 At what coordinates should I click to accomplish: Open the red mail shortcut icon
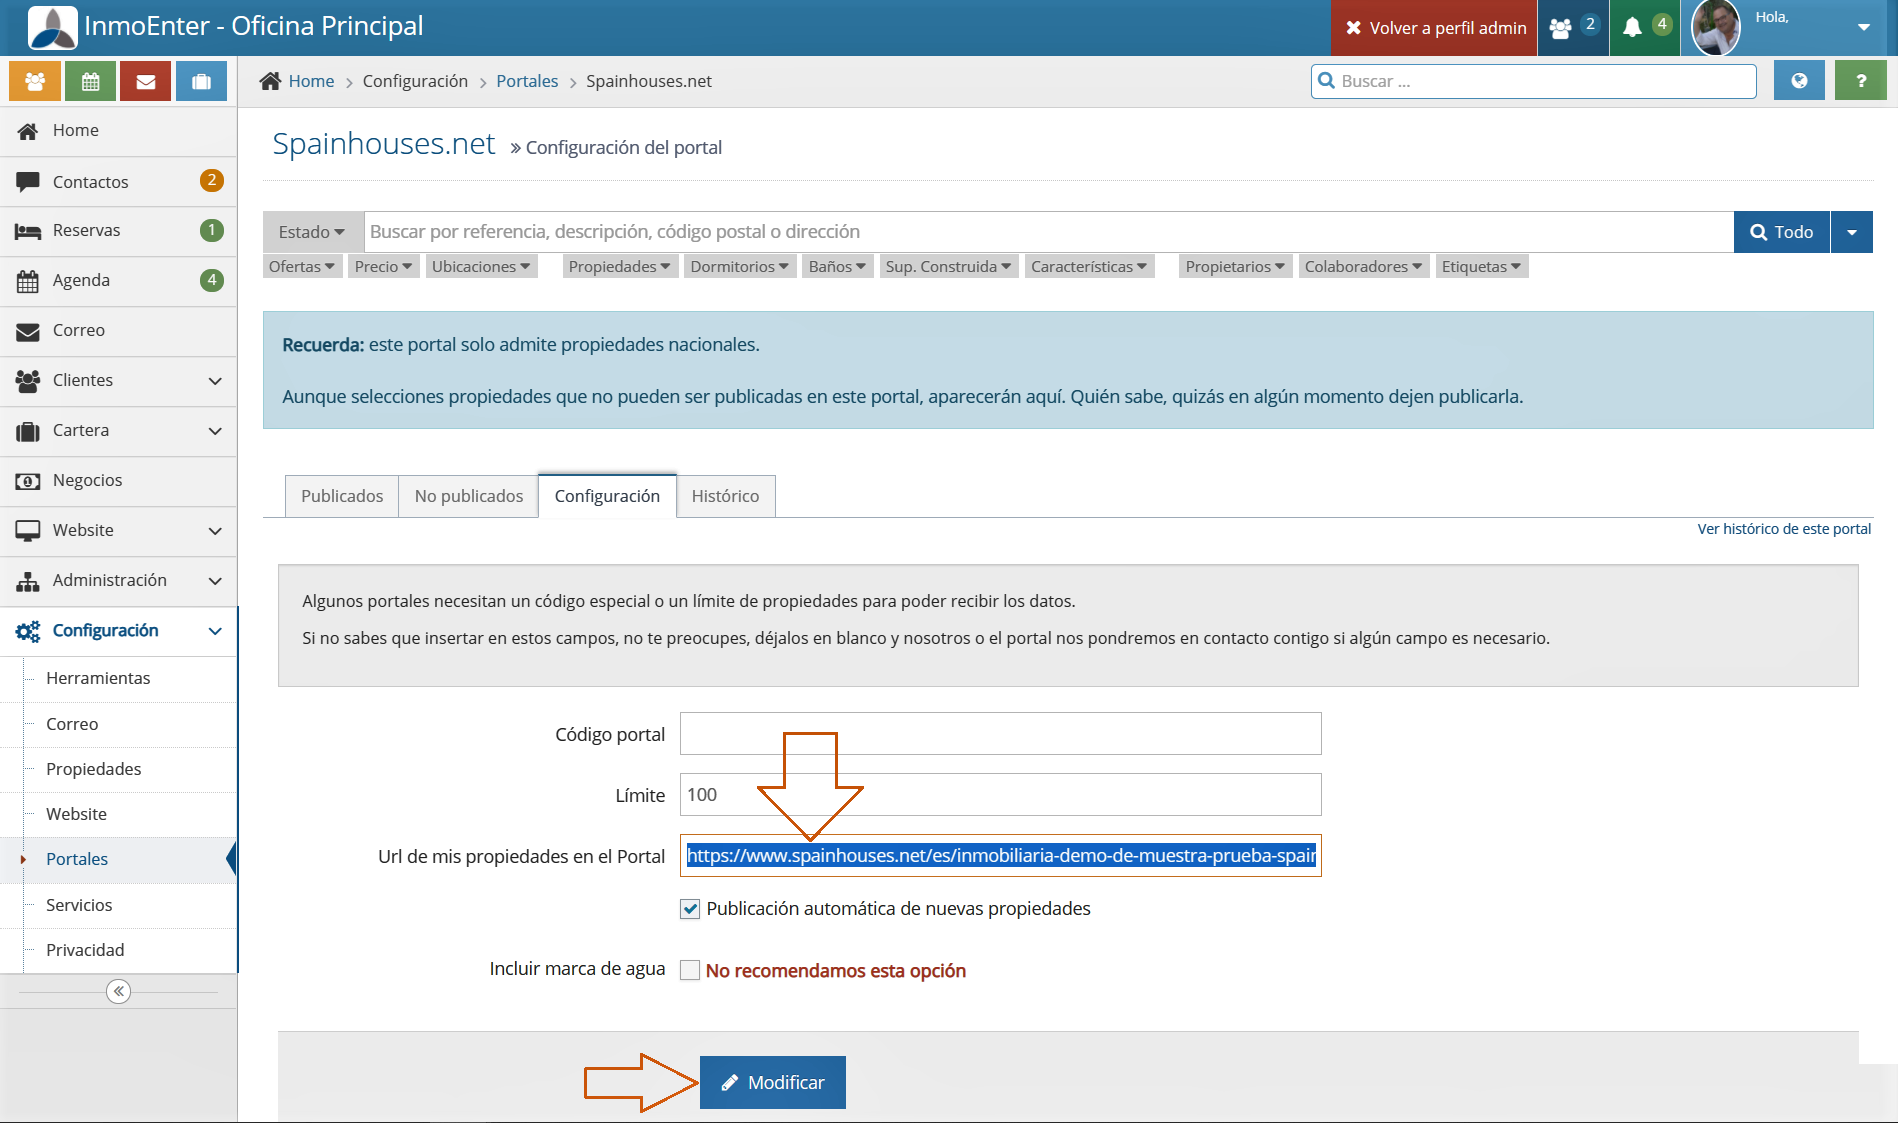146,81
